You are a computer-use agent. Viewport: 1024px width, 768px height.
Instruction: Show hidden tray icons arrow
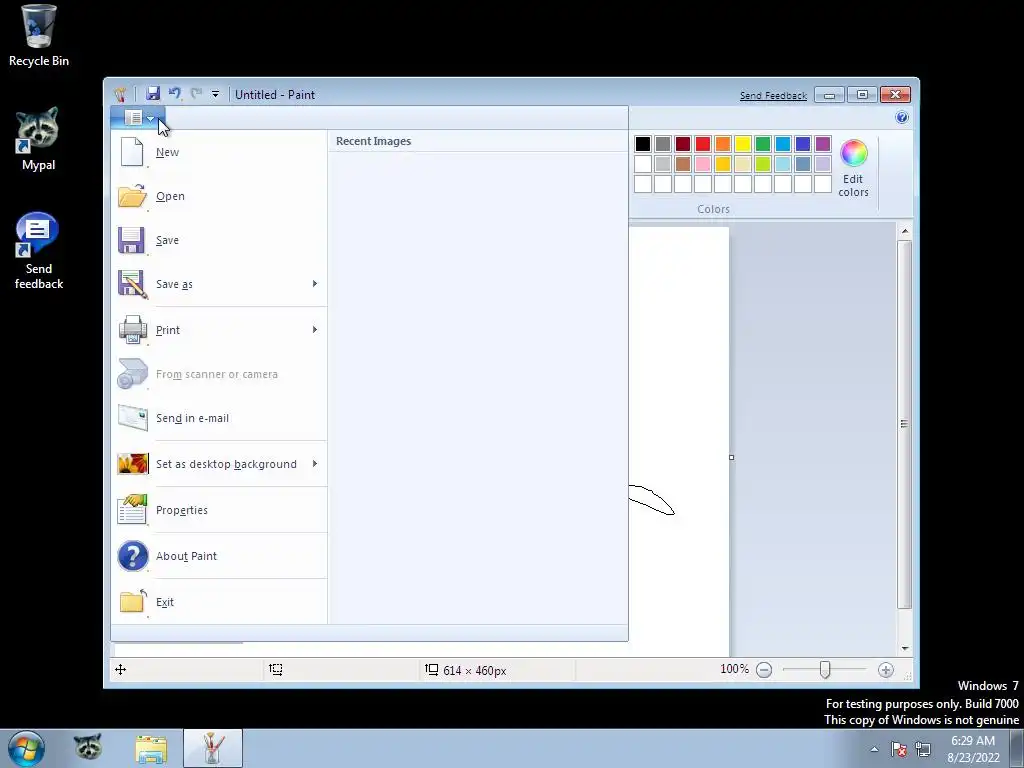(x=874, y=749)
